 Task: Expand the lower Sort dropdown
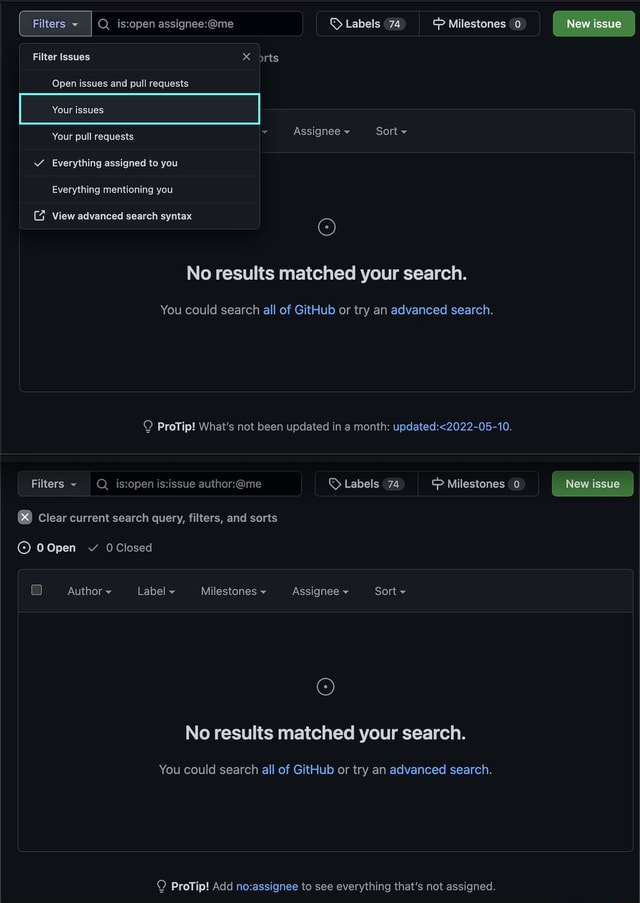coord(390,591)
